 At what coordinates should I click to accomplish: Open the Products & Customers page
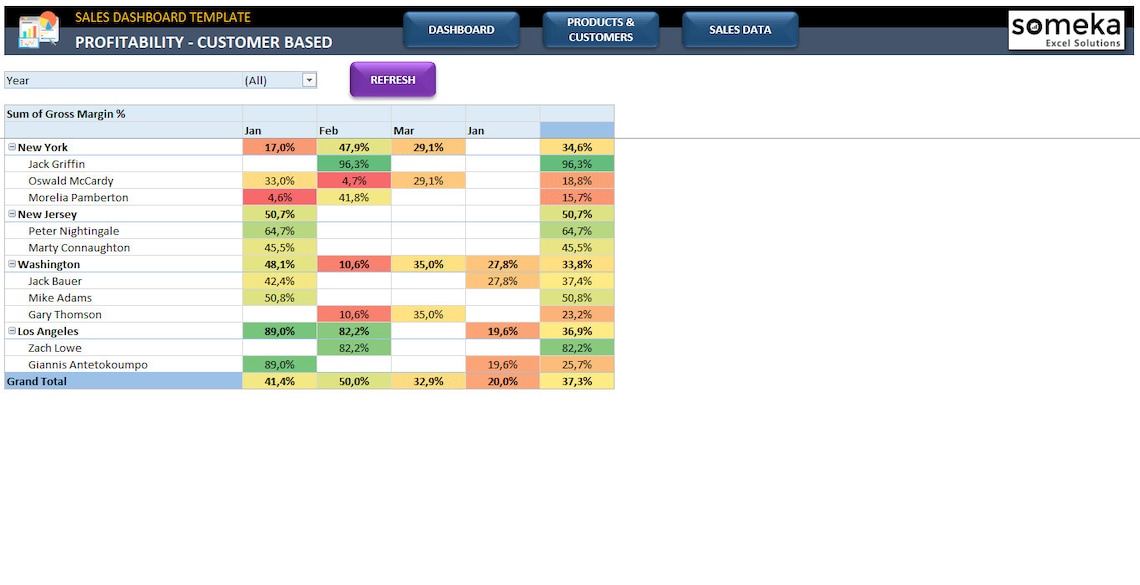pos(600,29)
